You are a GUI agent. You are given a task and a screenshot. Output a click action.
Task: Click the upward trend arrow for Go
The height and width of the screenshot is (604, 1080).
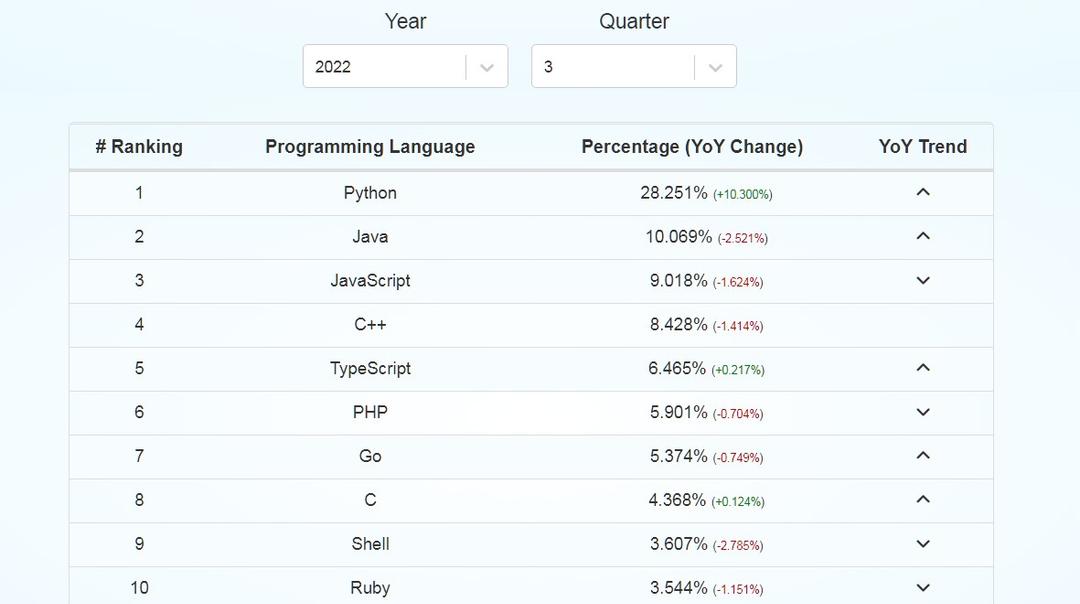tap(923, 456)
